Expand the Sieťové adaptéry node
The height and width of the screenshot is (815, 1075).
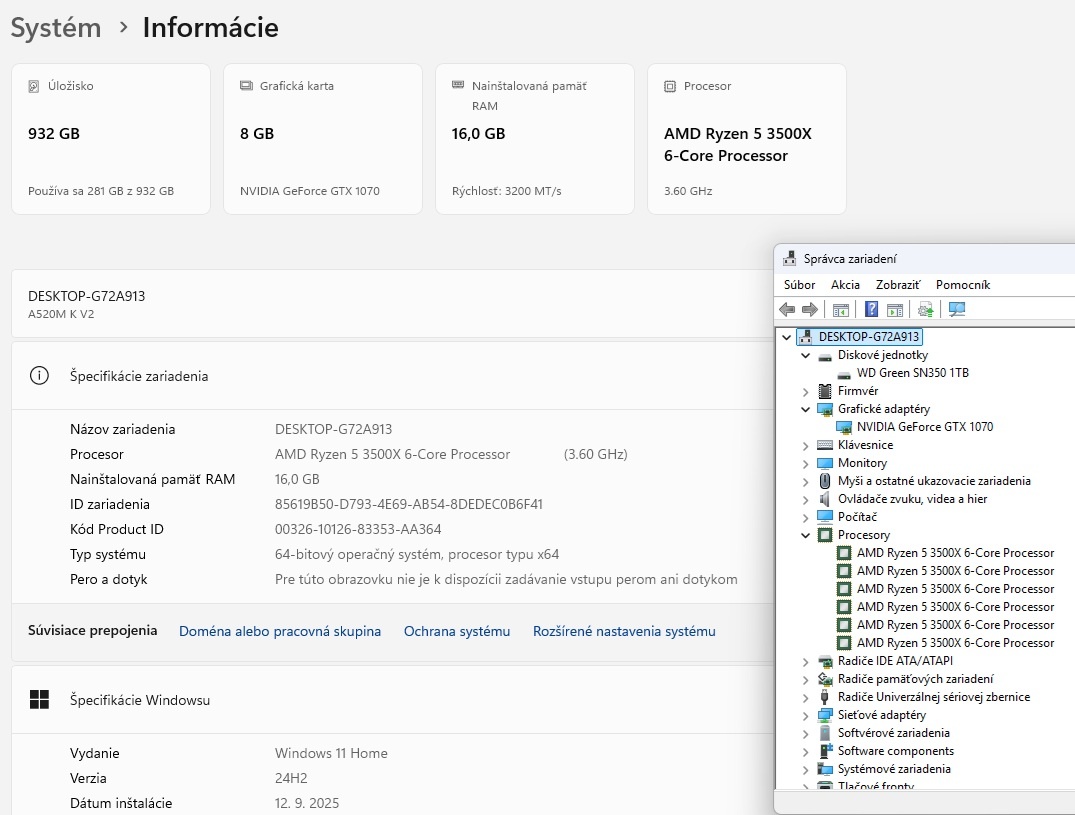click(x=806, y=715)
